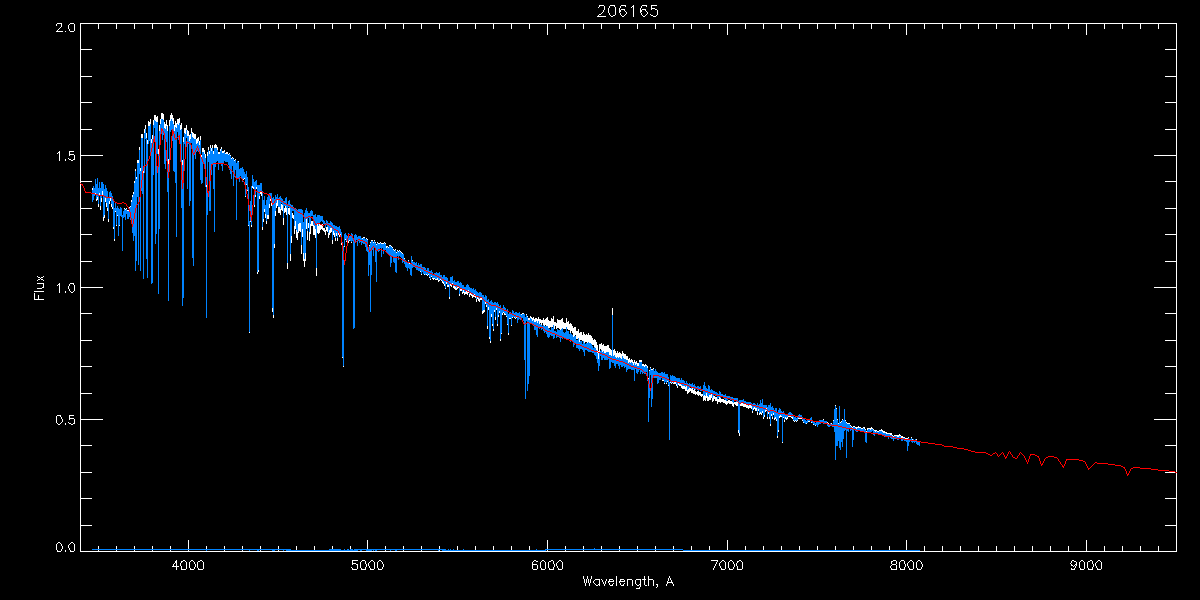Click the Flux axis label

[x=40, y=287]
